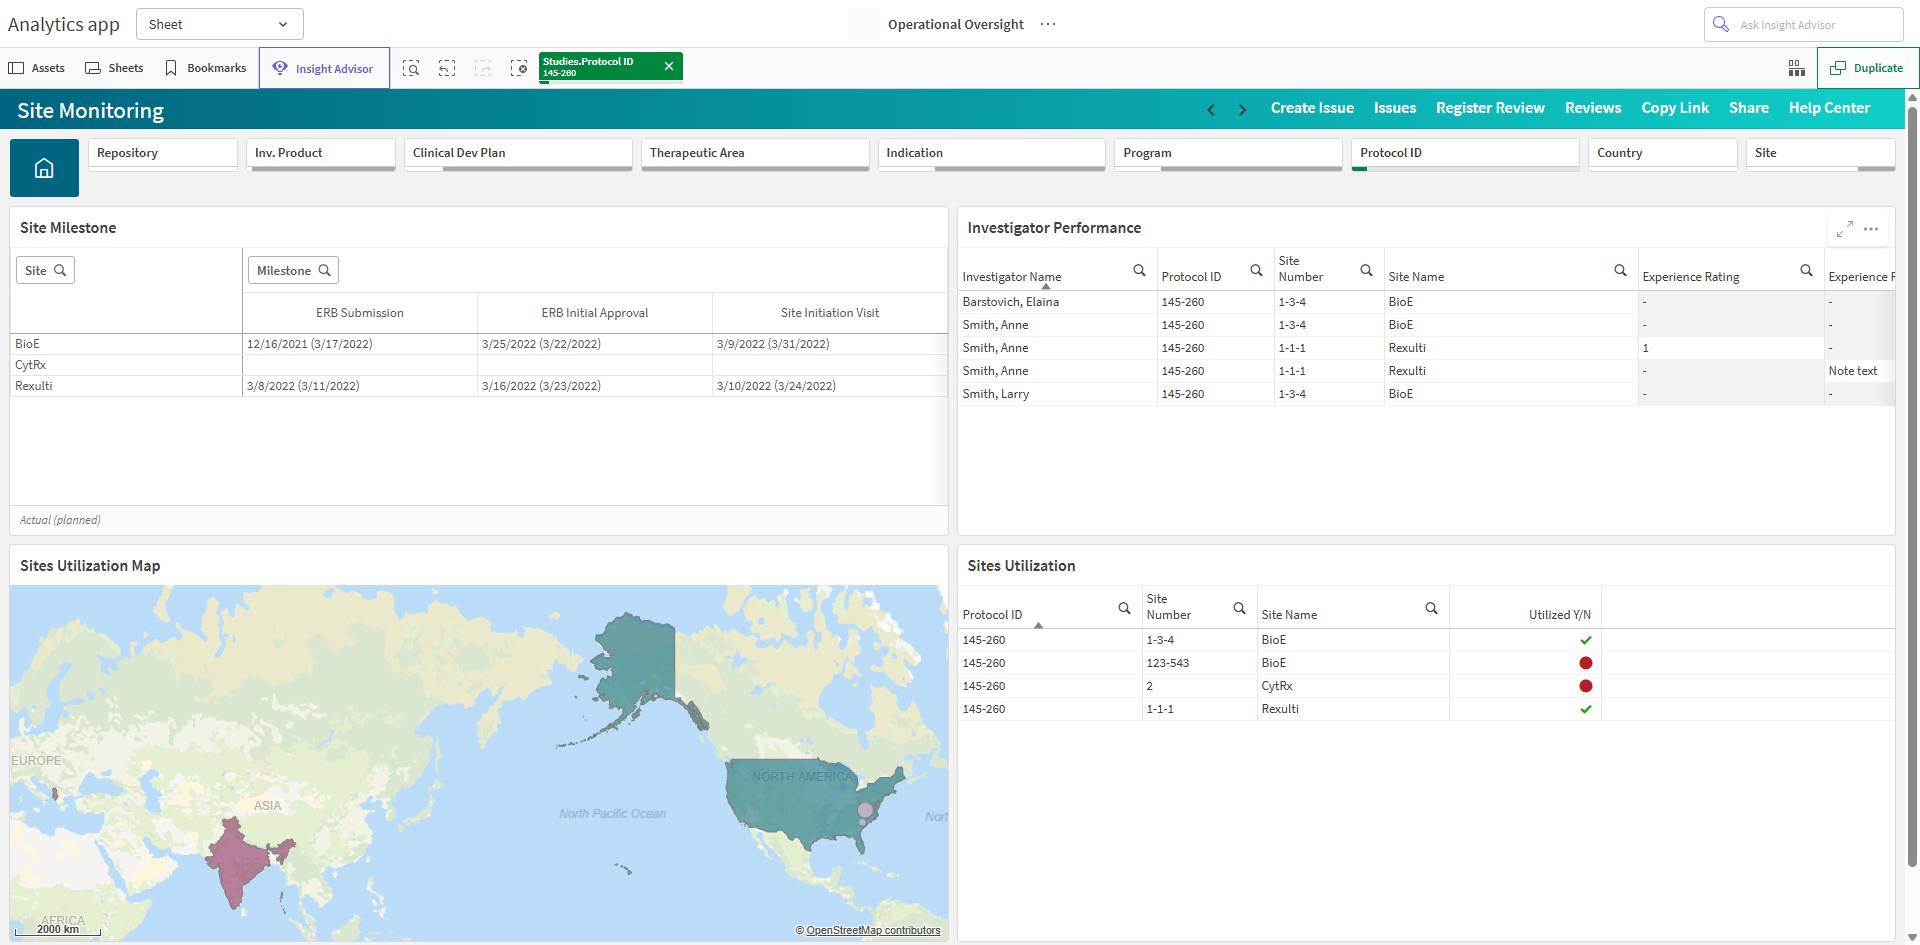Click Create Issue
1920x945 pixels.
1312,108
